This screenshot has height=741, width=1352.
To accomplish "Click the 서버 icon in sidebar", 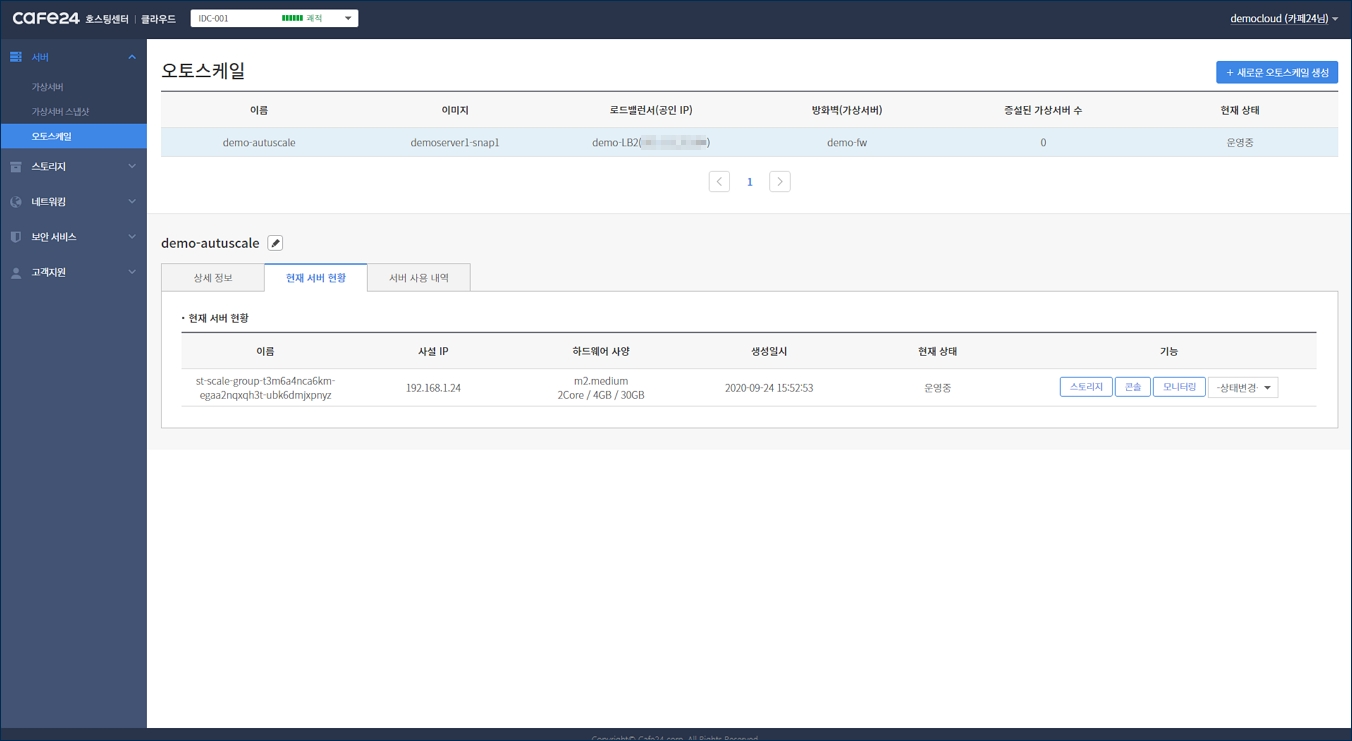I will (16, 57).
